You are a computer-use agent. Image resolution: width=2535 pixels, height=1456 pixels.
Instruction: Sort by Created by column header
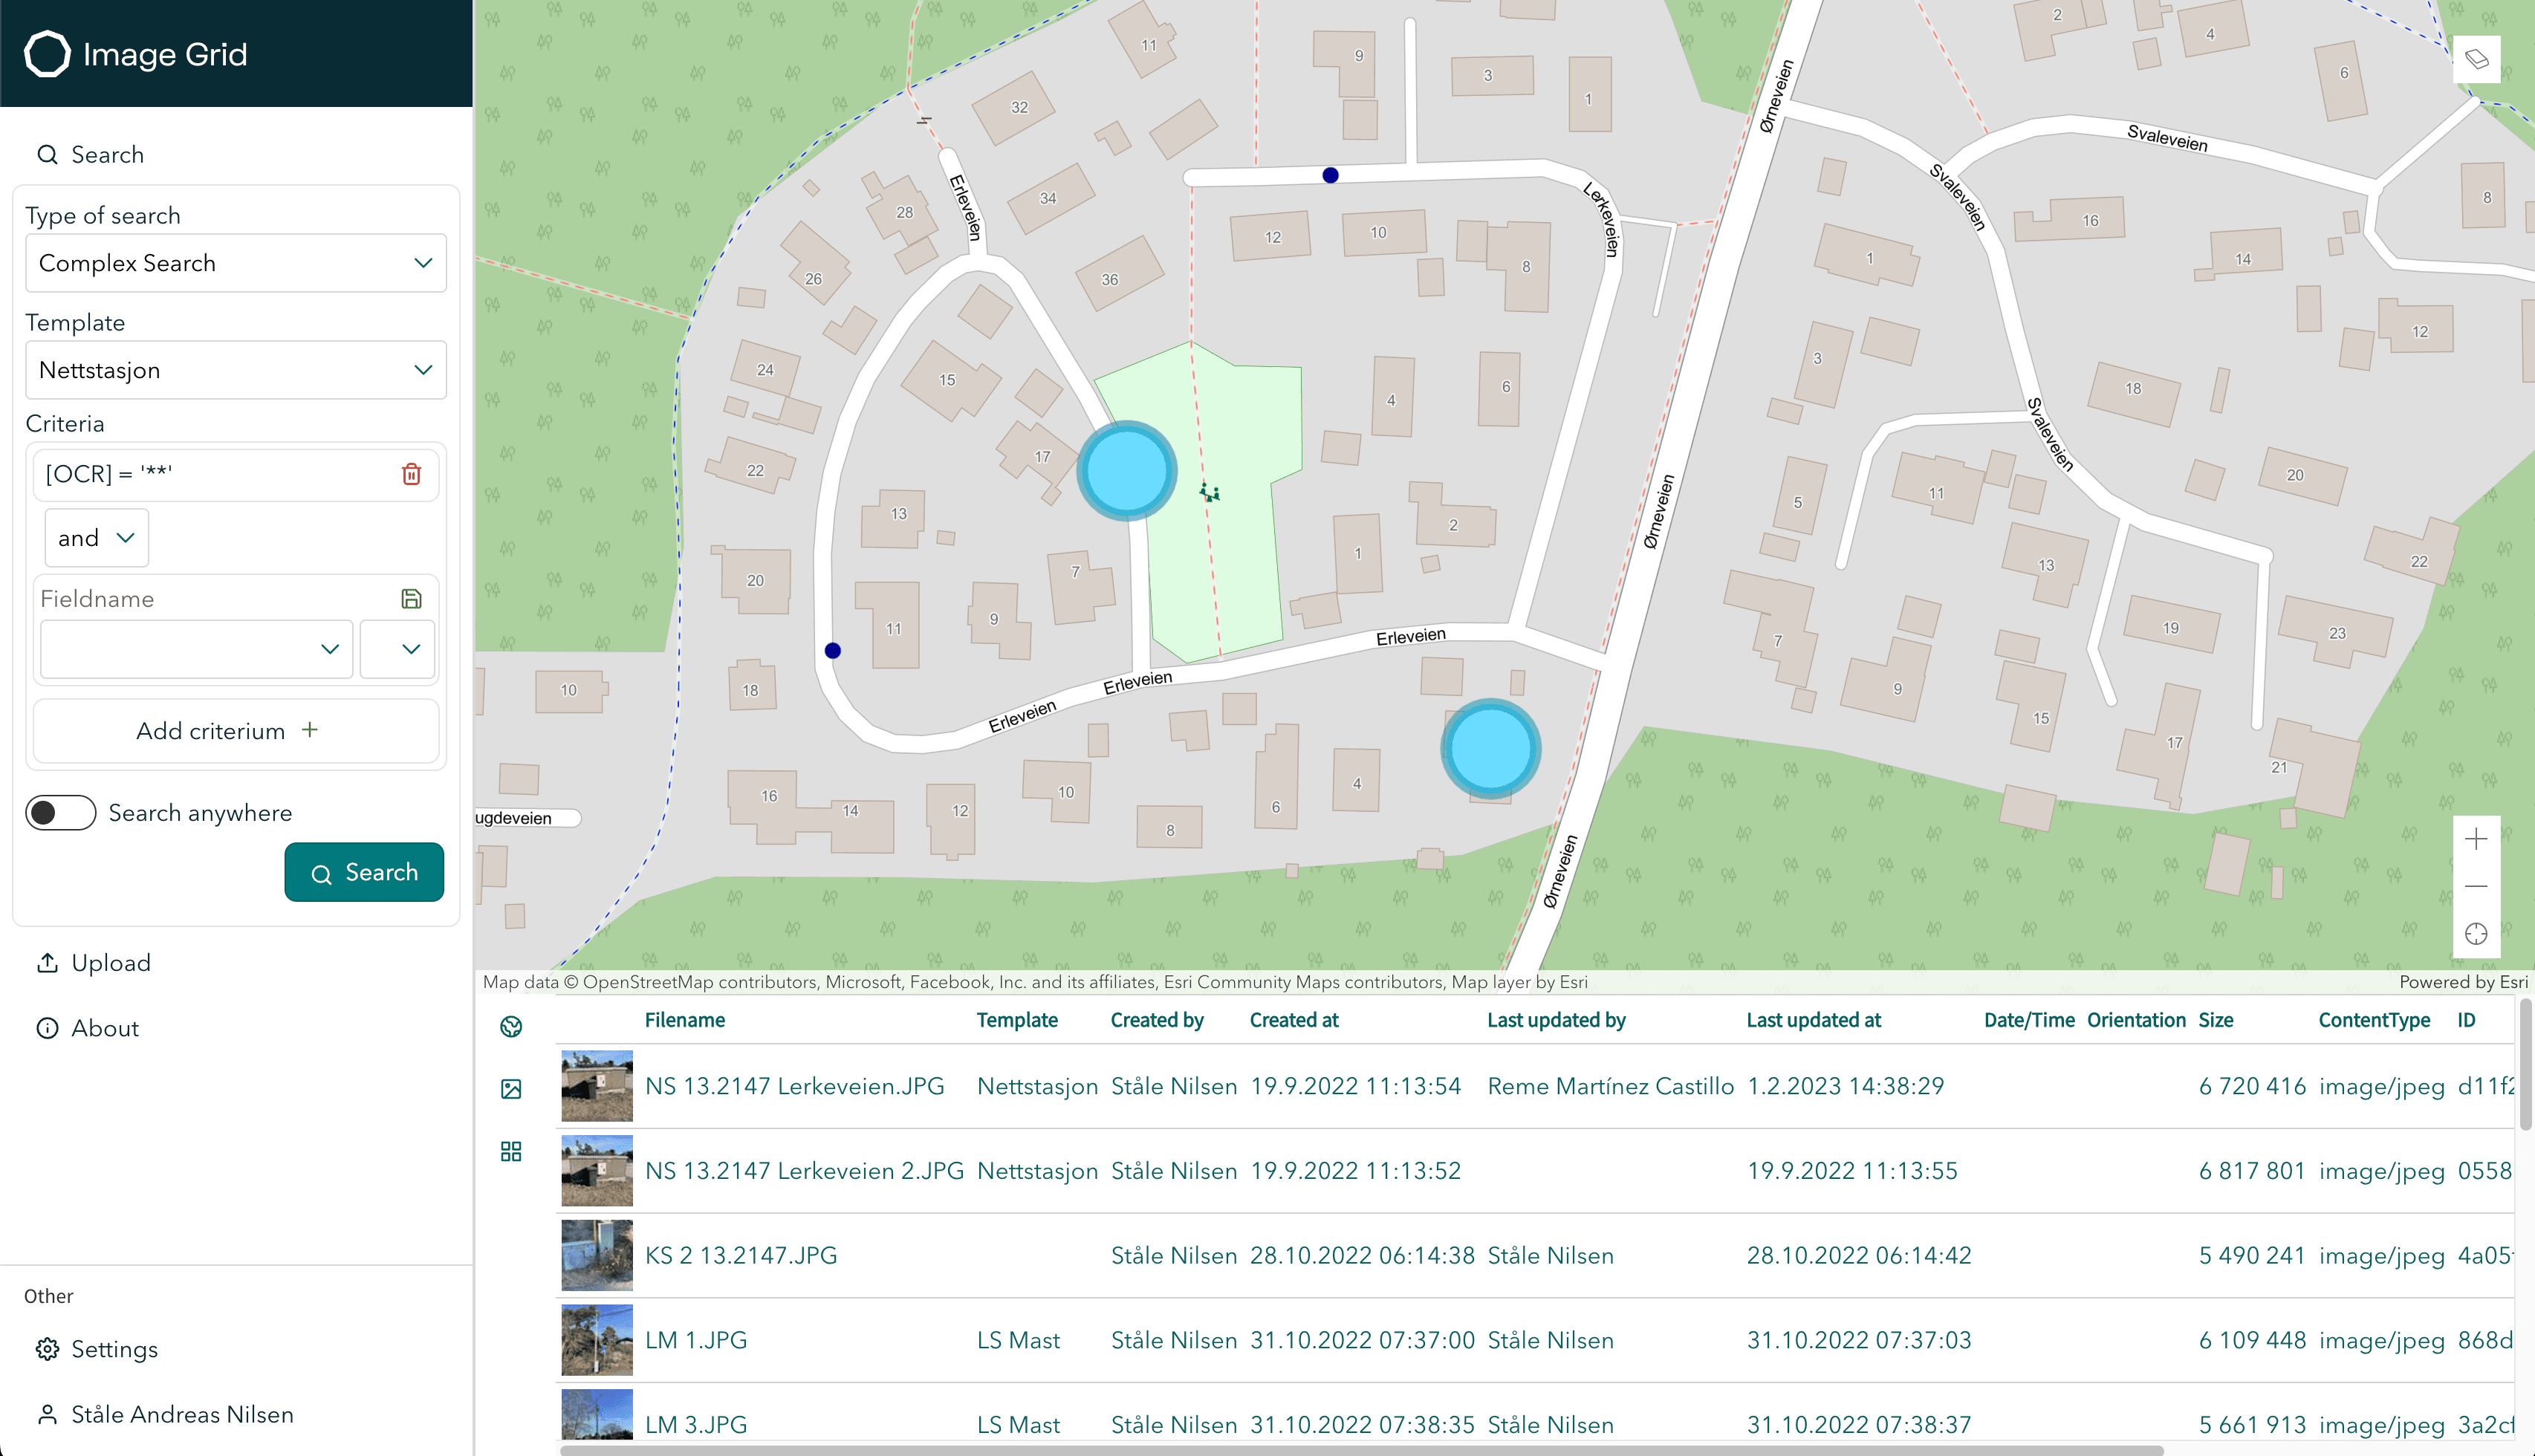tap(1157, 1020)
